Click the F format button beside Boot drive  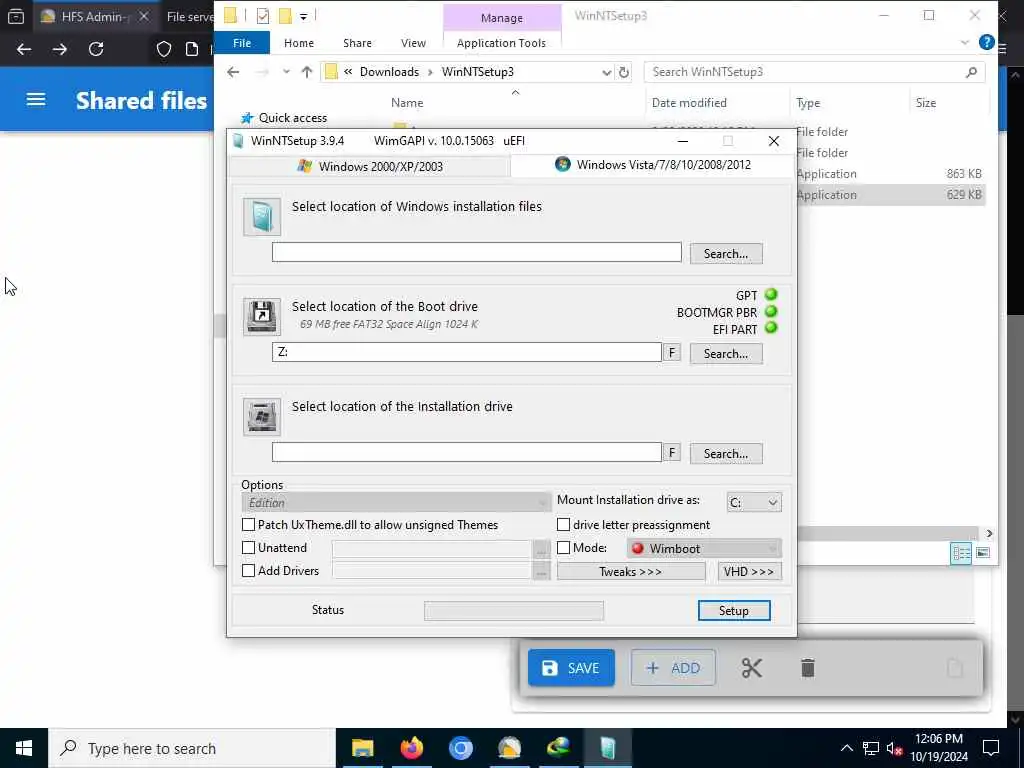(671, 353)
